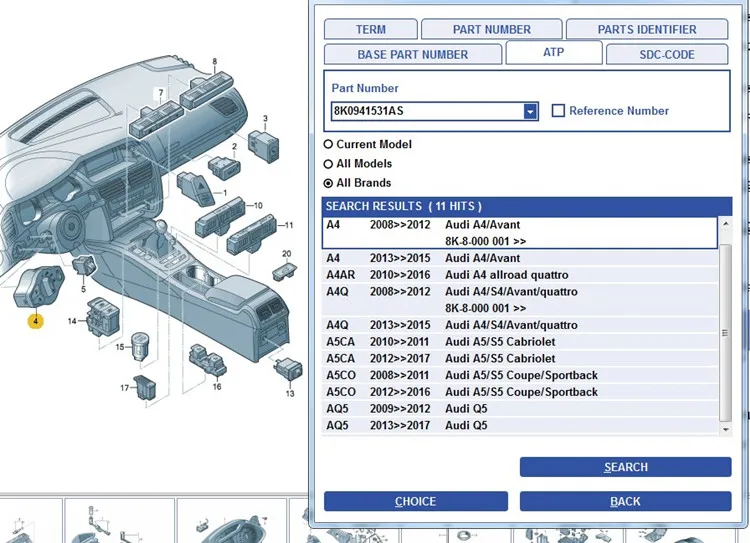This screenshot has width=750, height=543.
Task: Click the search results scrollbar thumb
Action: 726,333
